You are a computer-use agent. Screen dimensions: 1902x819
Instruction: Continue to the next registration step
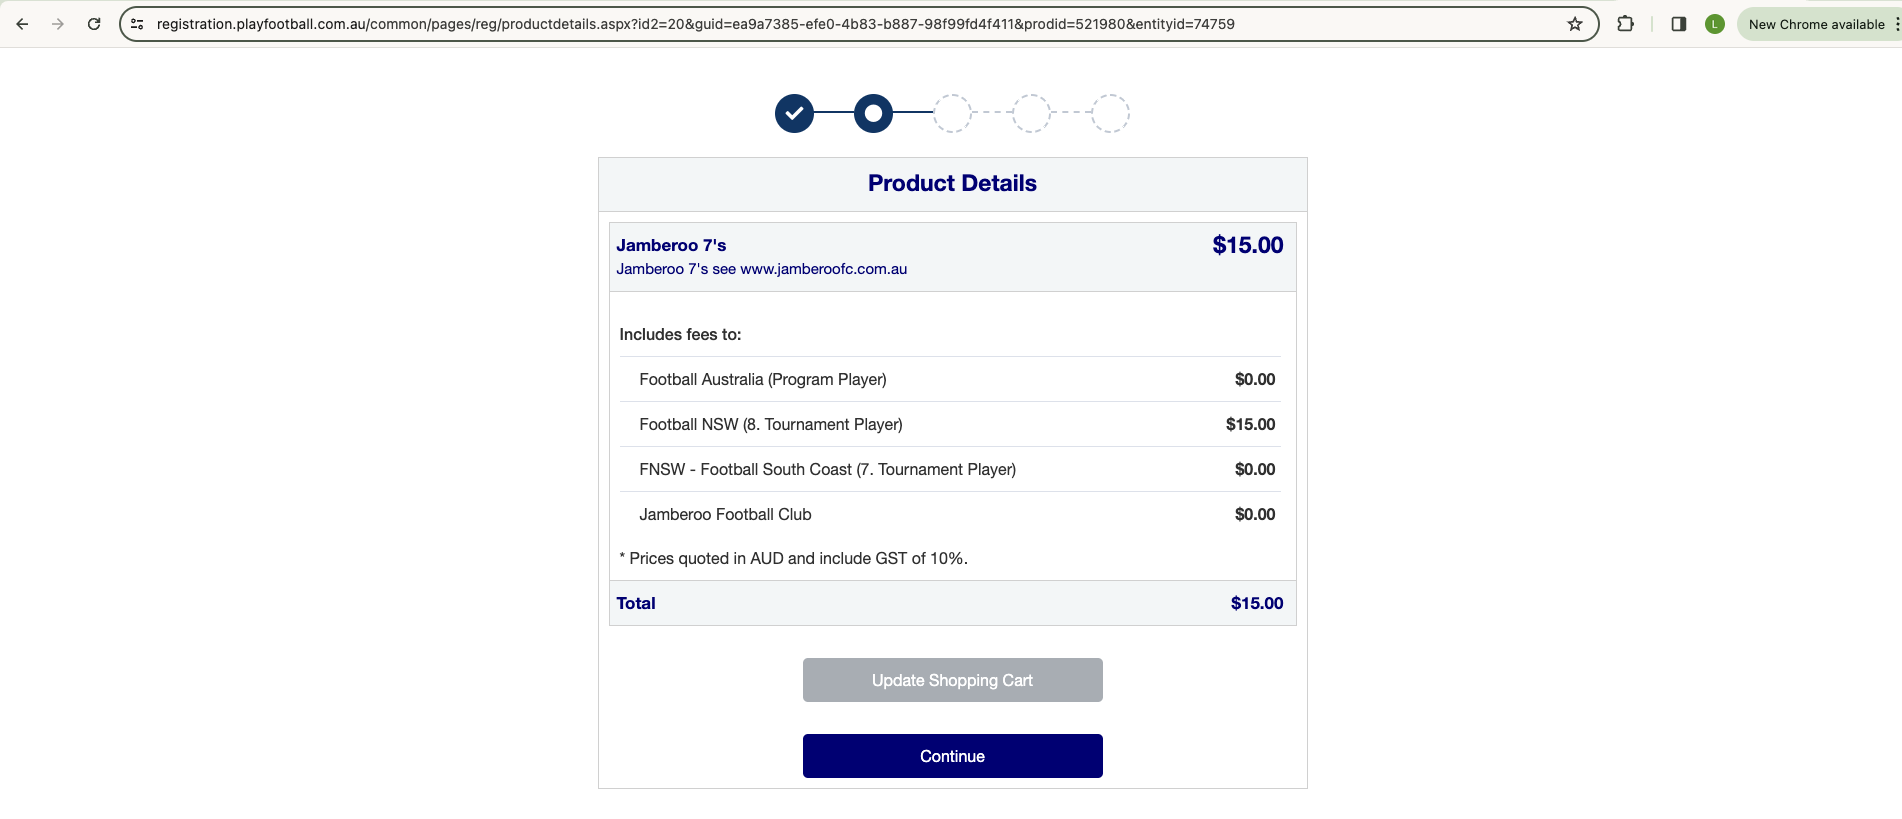point(952,756)
